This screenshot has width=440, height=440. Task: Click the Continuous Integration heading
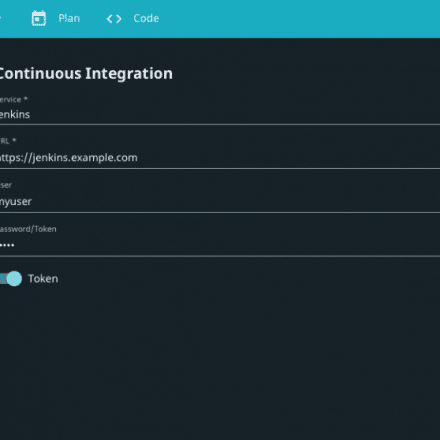[86, 73]
